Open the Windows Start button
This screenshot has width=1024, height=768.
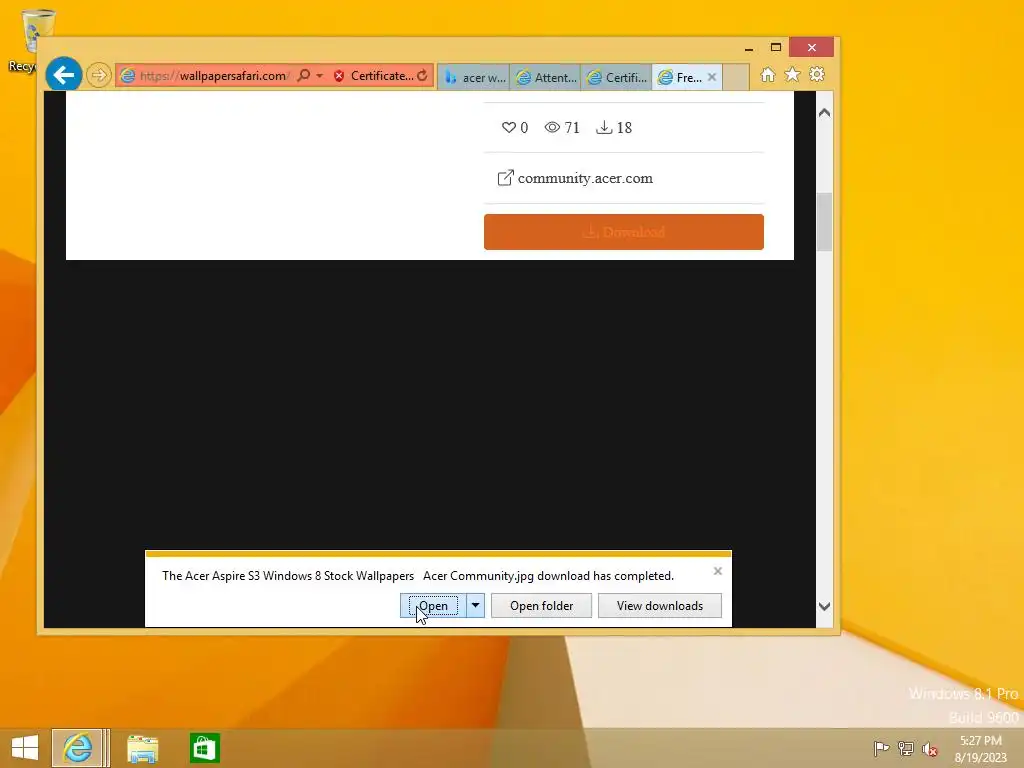tap(25, 748)
